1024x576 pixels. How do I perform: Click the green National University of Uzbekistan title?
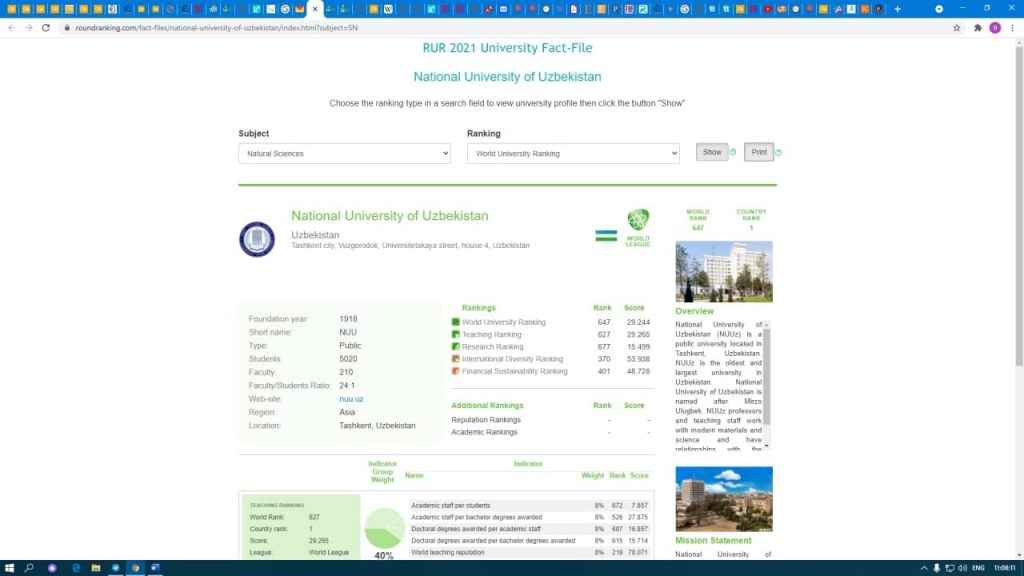[x=390, y=216]
